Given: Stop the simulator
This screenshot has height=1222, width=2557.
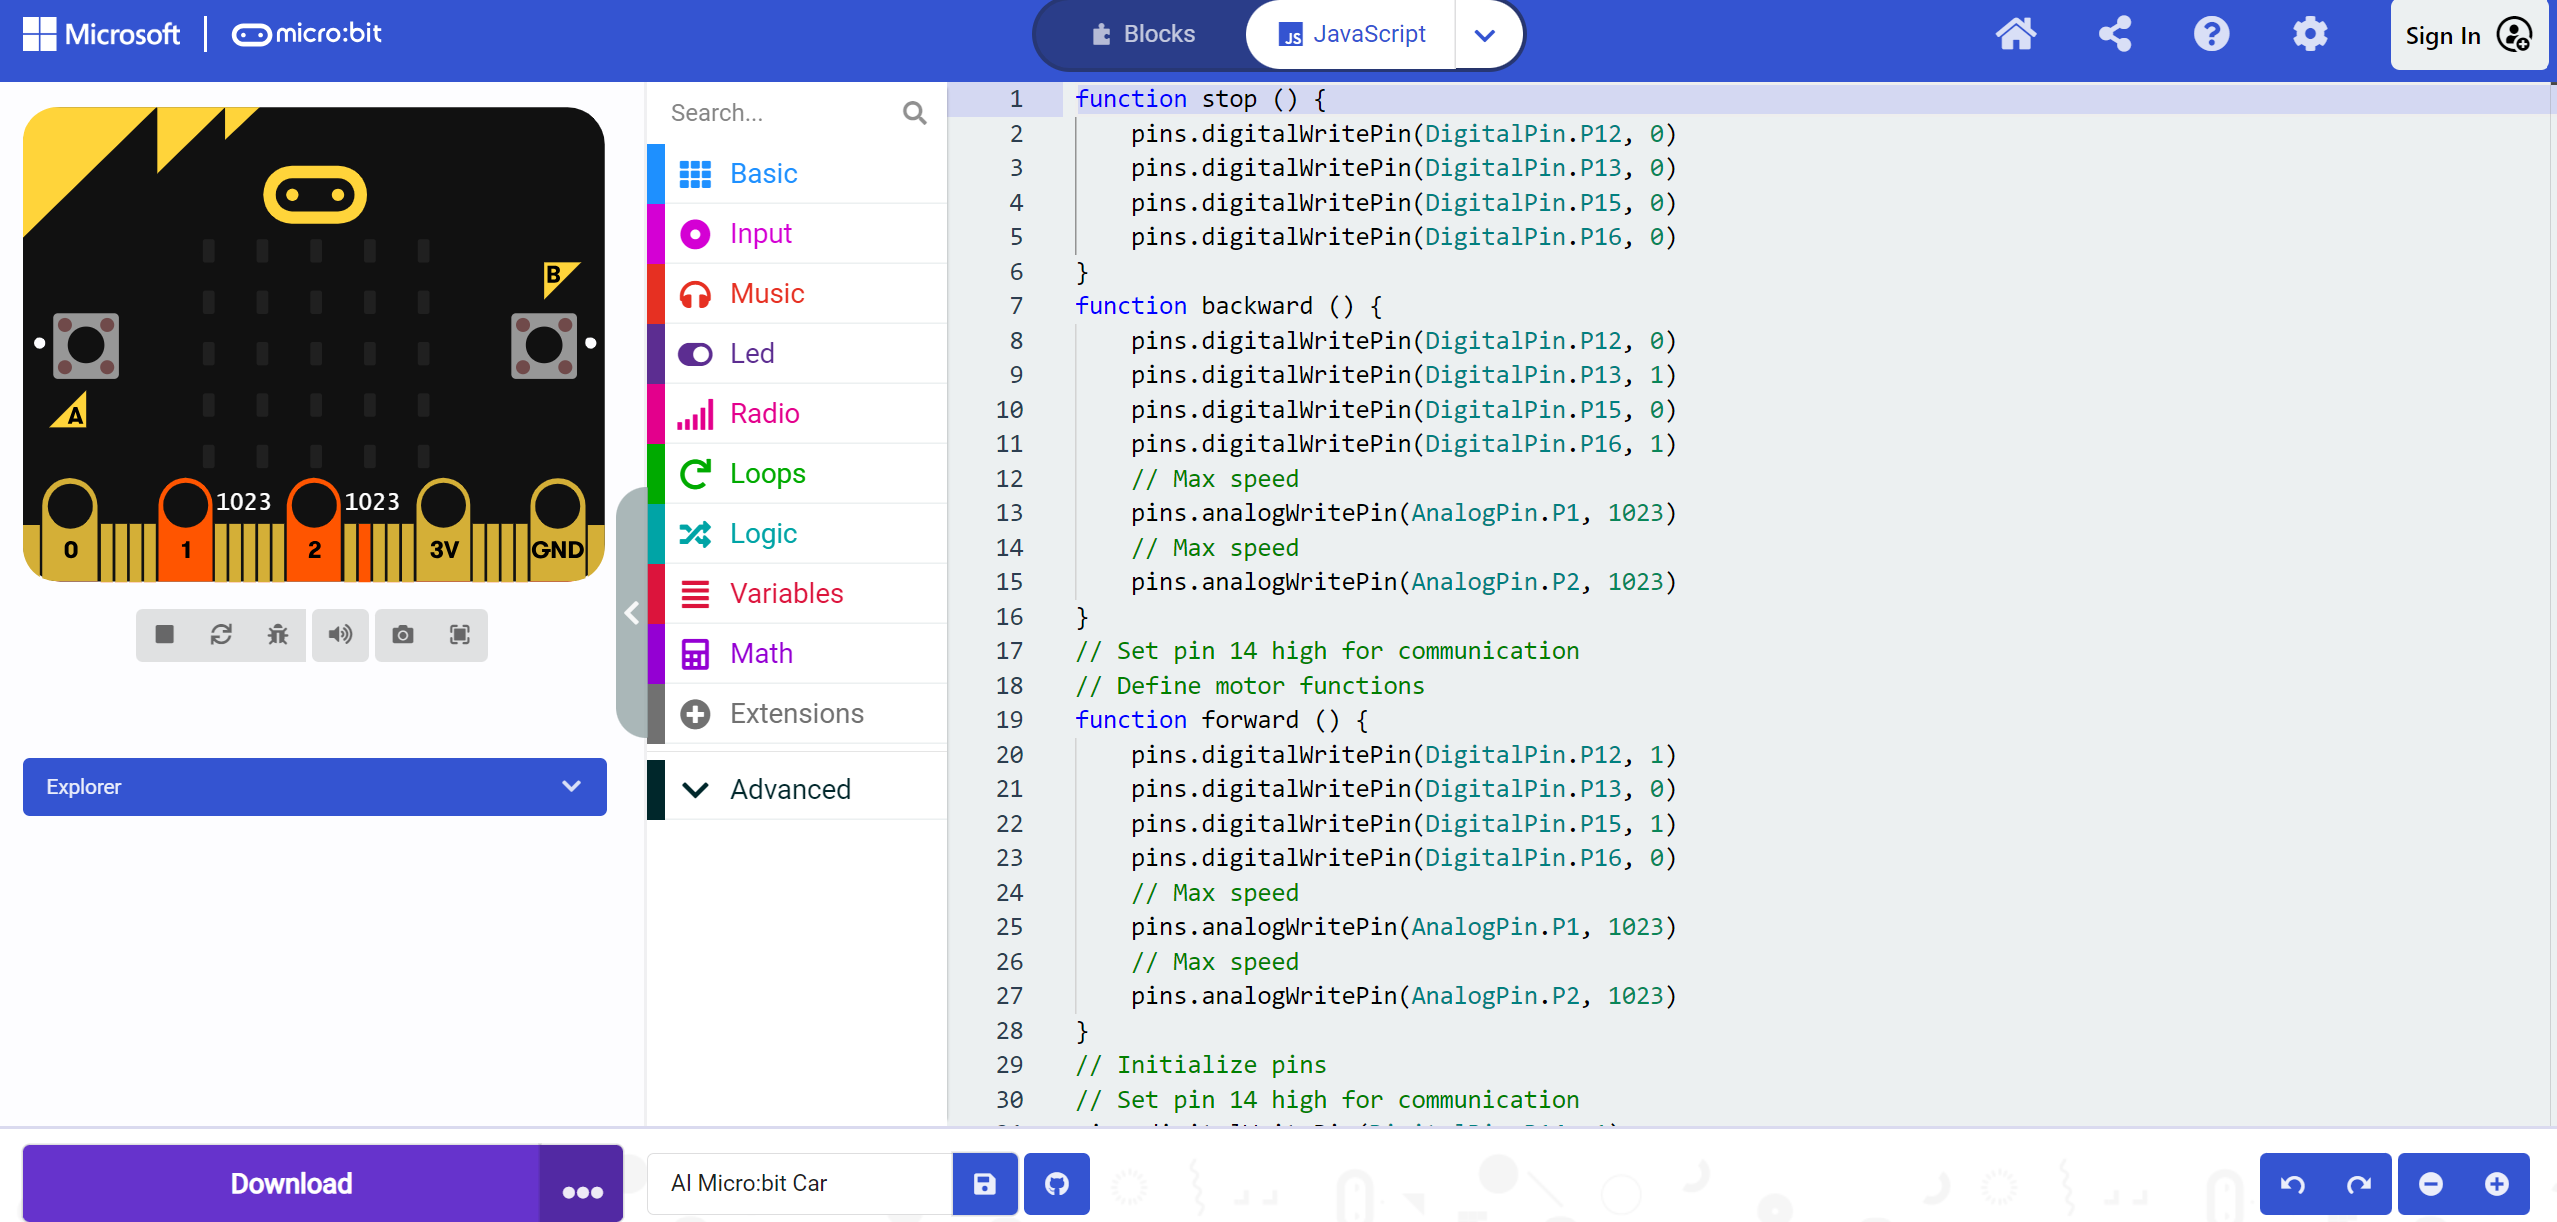Looking at the screenshot, I should point(165,634).
